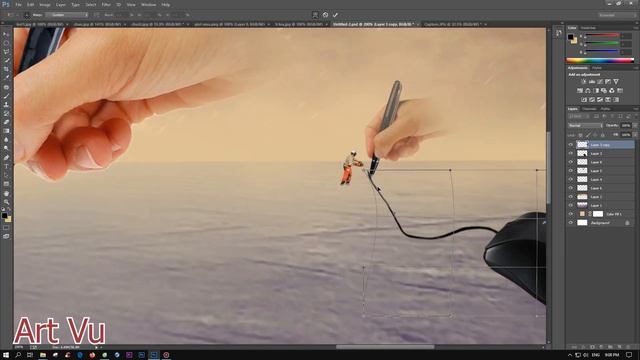Switch to the Swatches tab
The height and width of the screenshot is (360, 640).
(x=588, y=28)
